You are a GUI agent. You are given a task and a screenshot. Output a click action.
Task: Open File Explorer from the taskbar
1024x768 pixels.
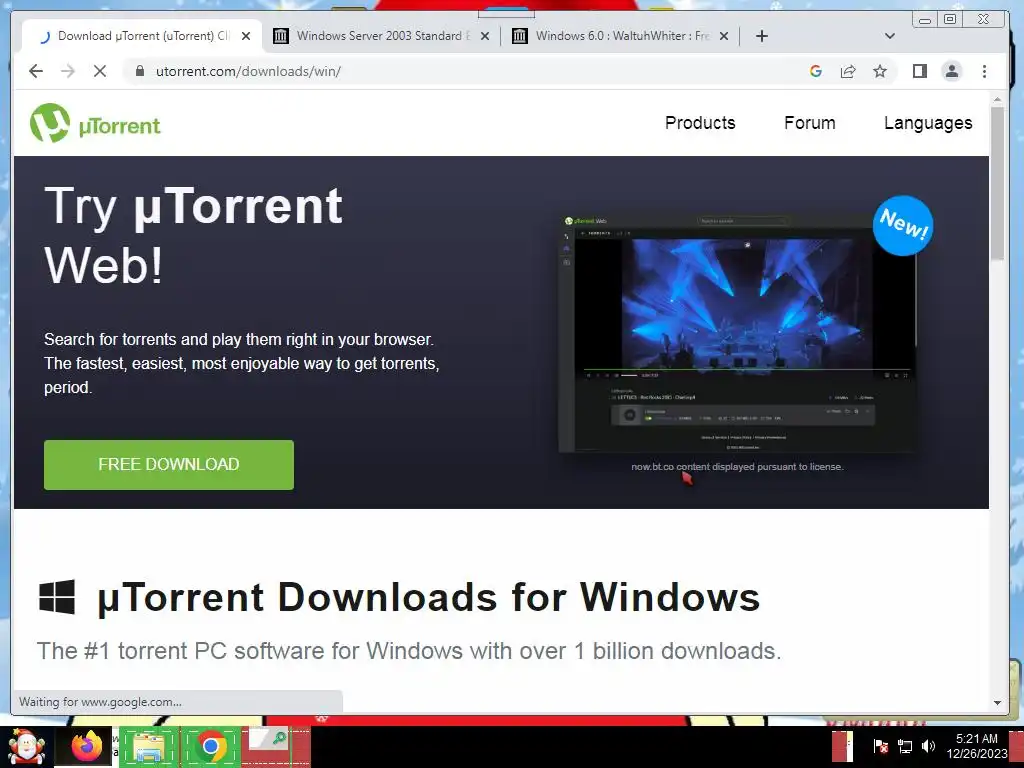click(x=149, y=747)
